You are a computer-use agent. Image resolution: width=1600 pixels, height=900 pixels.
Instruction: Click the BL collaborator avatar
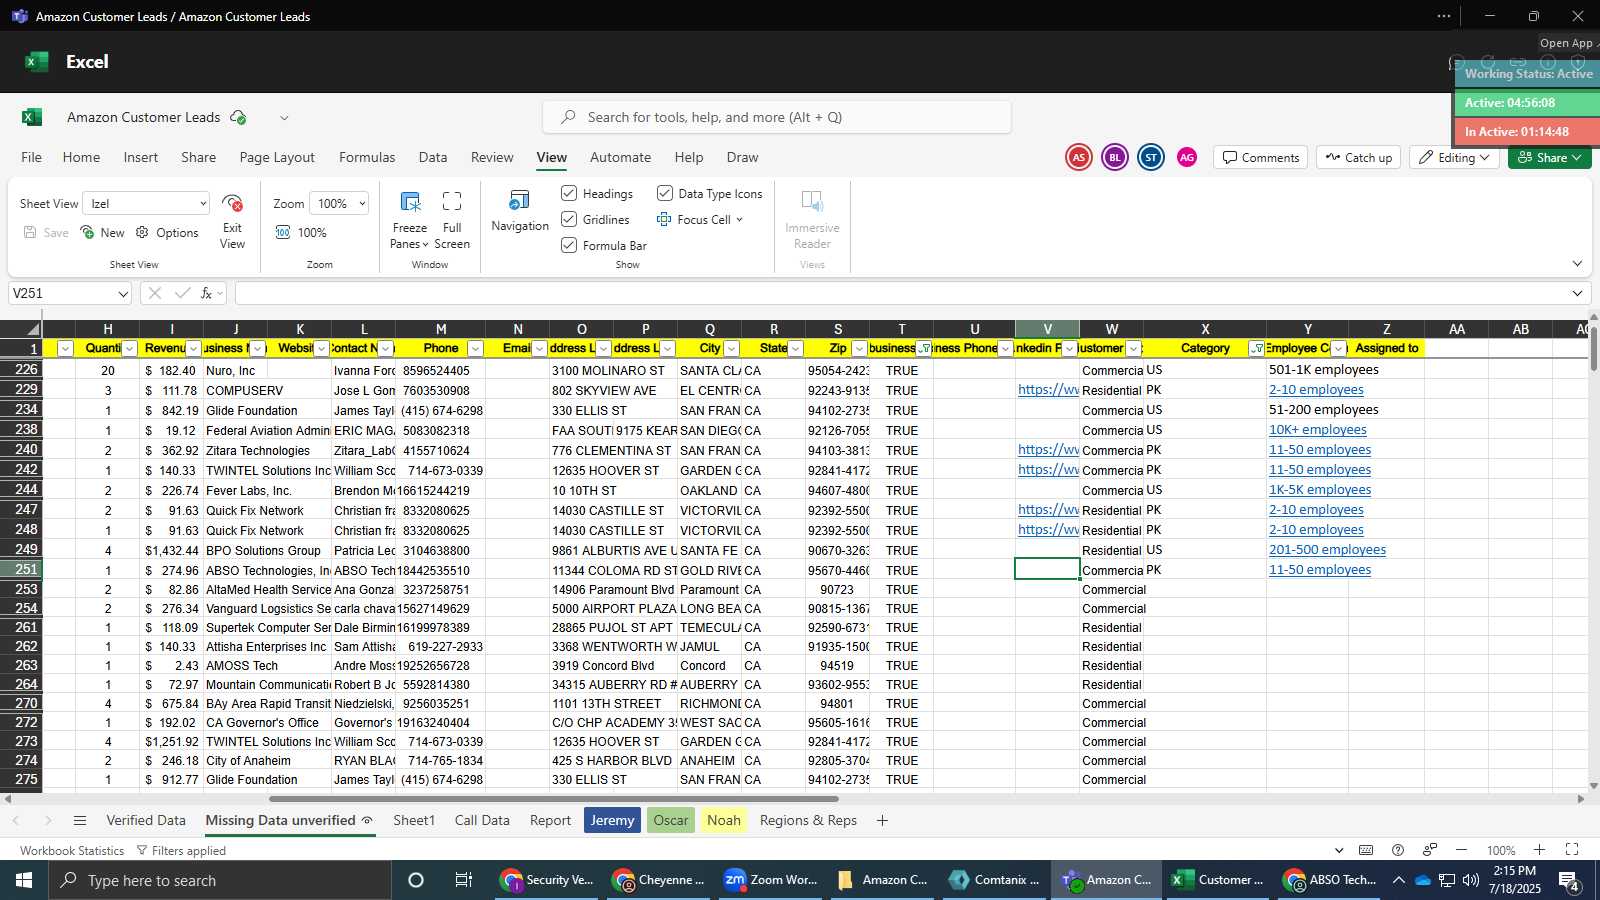point(1115,157)
